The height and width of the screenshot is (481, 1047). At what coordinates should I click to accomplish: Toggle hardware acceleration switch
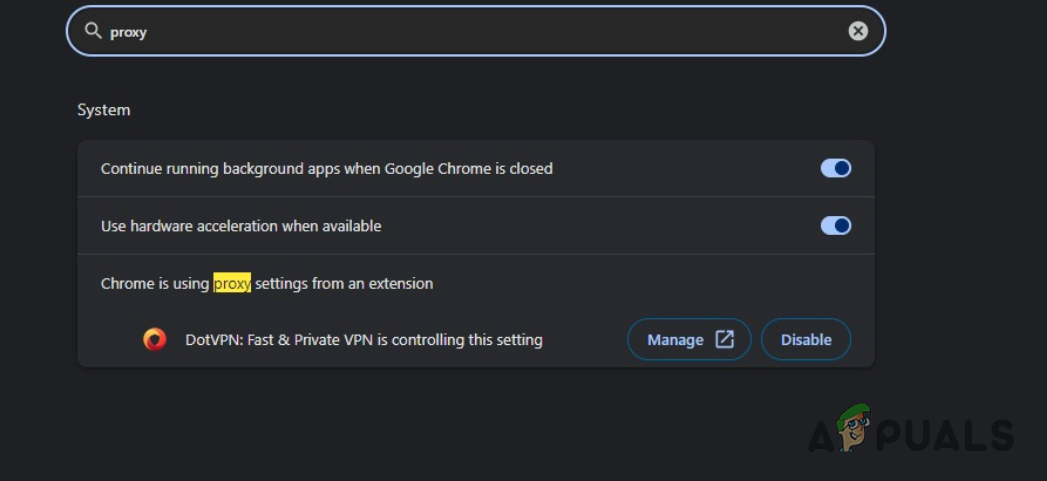[x=836, y=226]
